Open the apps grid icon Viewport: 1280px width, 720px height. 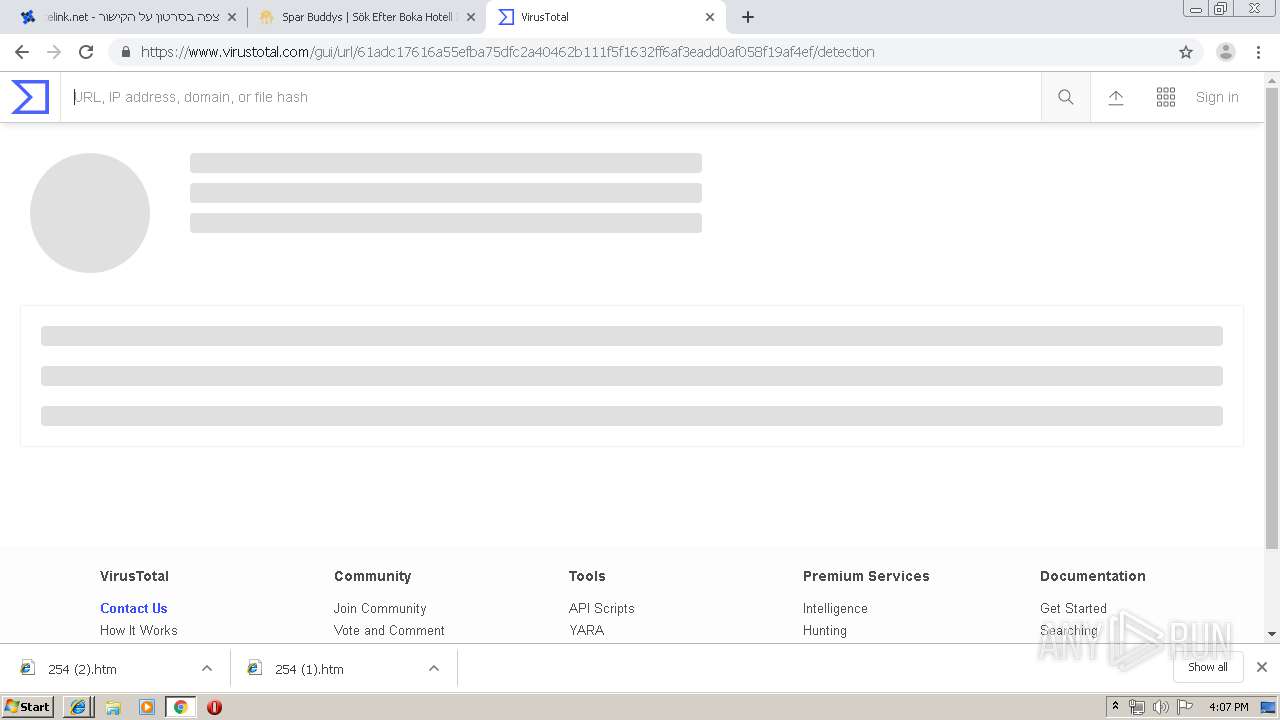pyautogui.click(x=1166, y=97)
